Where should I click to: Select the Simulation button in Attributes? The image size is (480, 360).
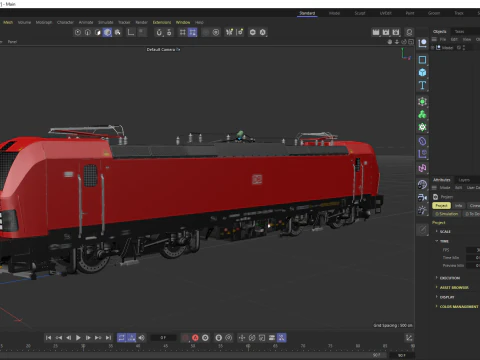pos(447,214)
